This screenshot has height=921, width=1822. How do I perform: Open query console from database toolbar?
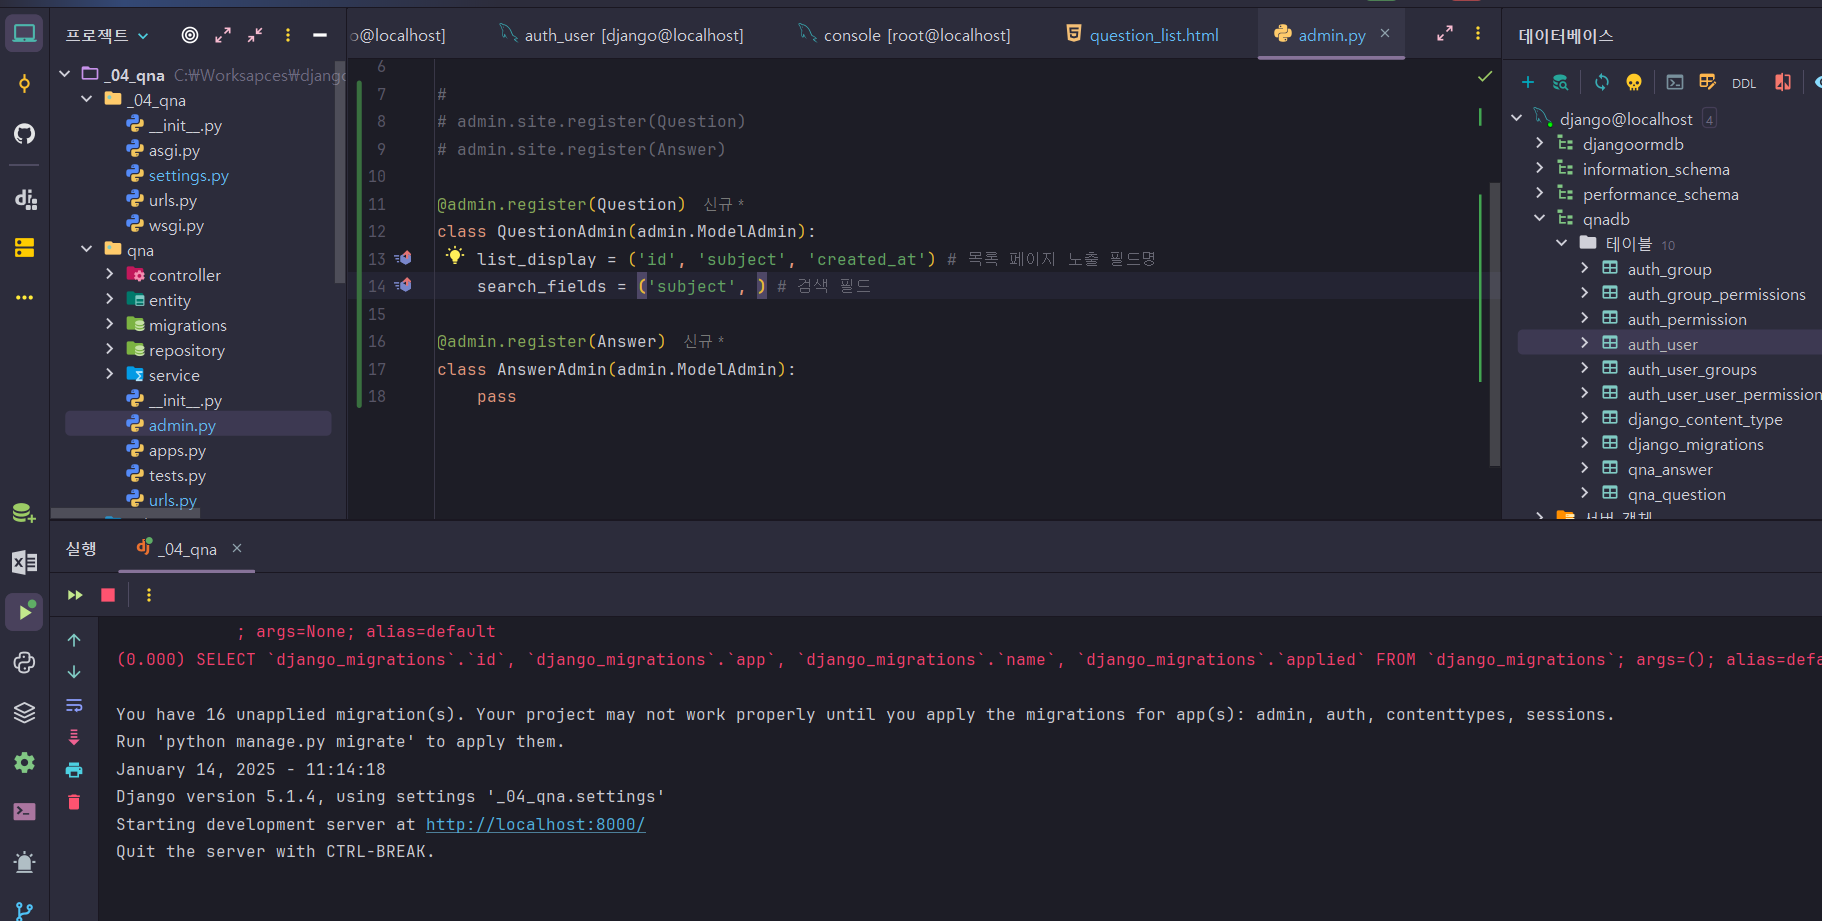coord(1675,82)
